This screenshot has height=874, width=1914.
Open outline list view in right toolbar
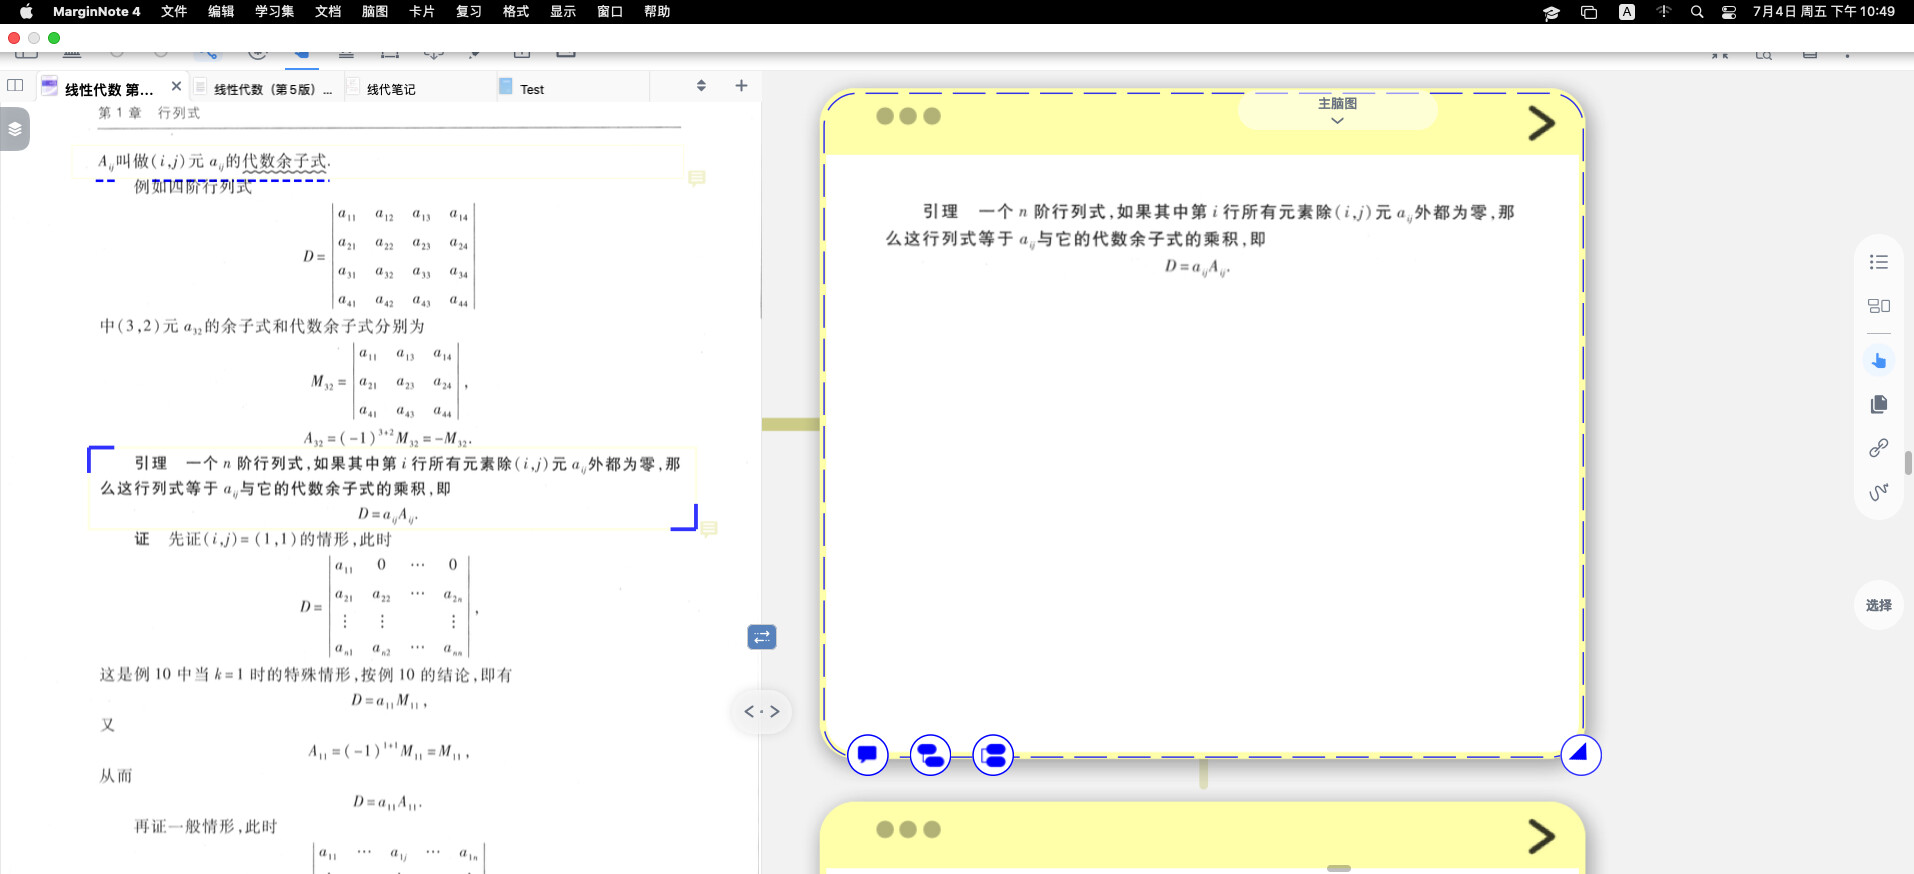coord(1879,262)
